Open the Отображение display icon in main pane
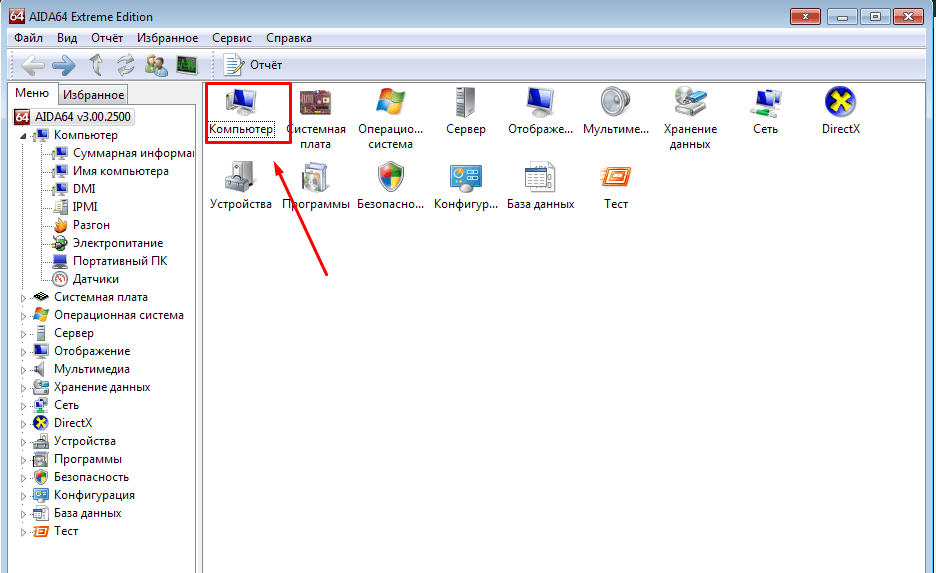 coord(540,112)
